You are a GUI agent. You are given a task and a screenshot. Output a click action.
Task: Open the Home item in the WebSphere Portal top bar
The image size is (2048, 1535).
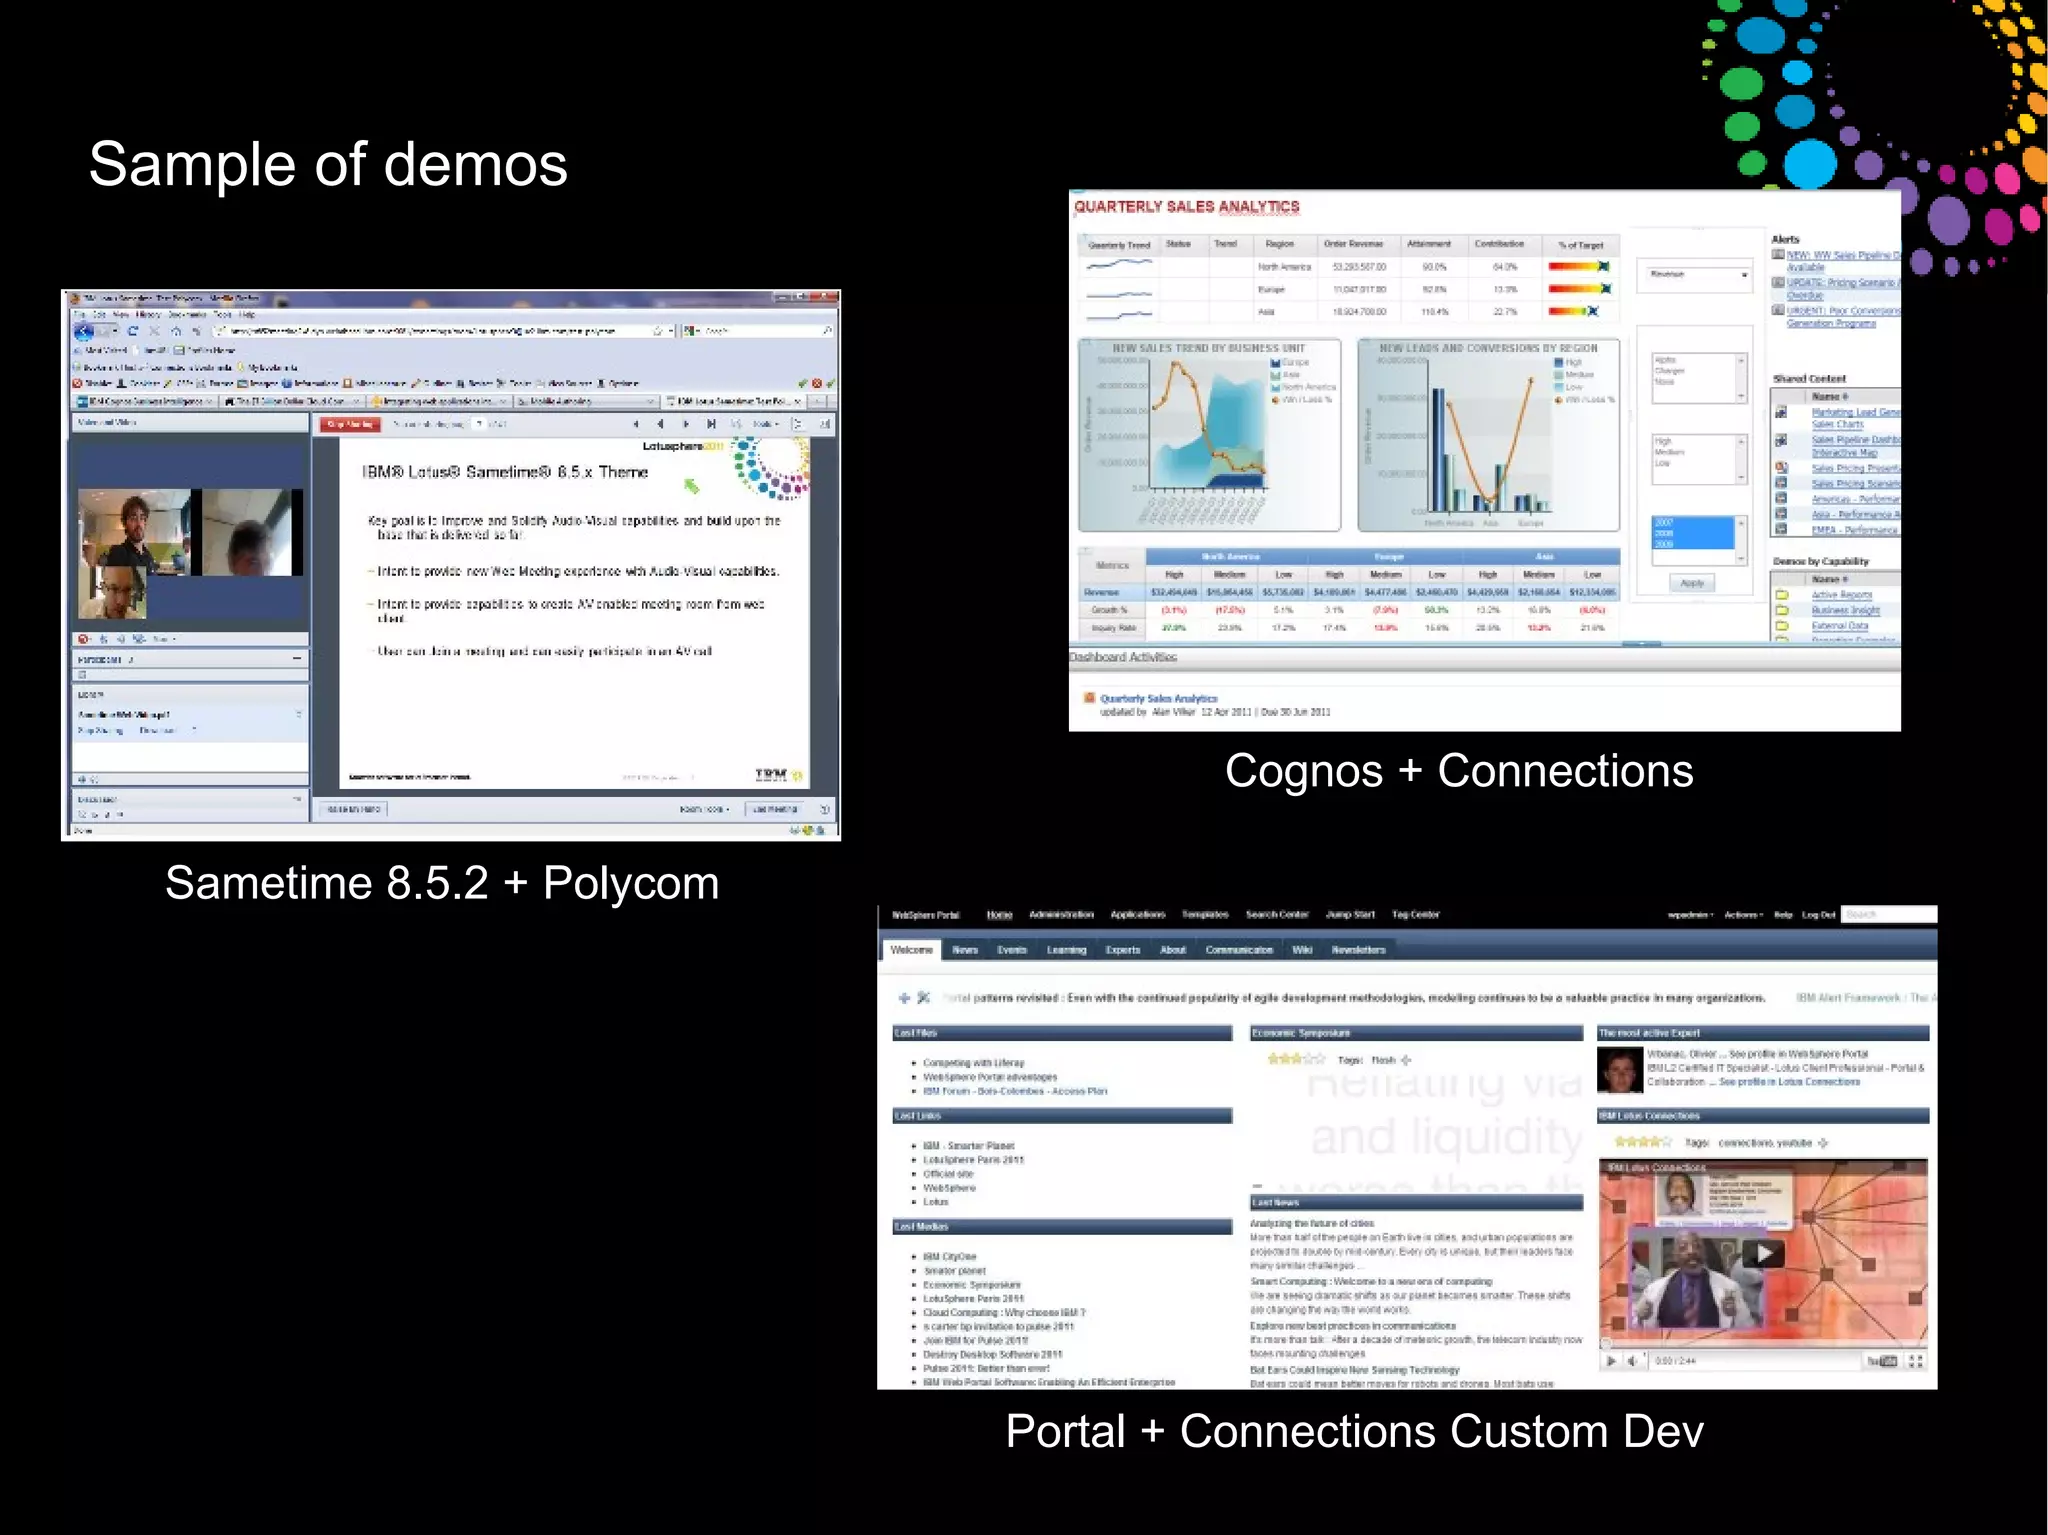(x=999, y=915)
